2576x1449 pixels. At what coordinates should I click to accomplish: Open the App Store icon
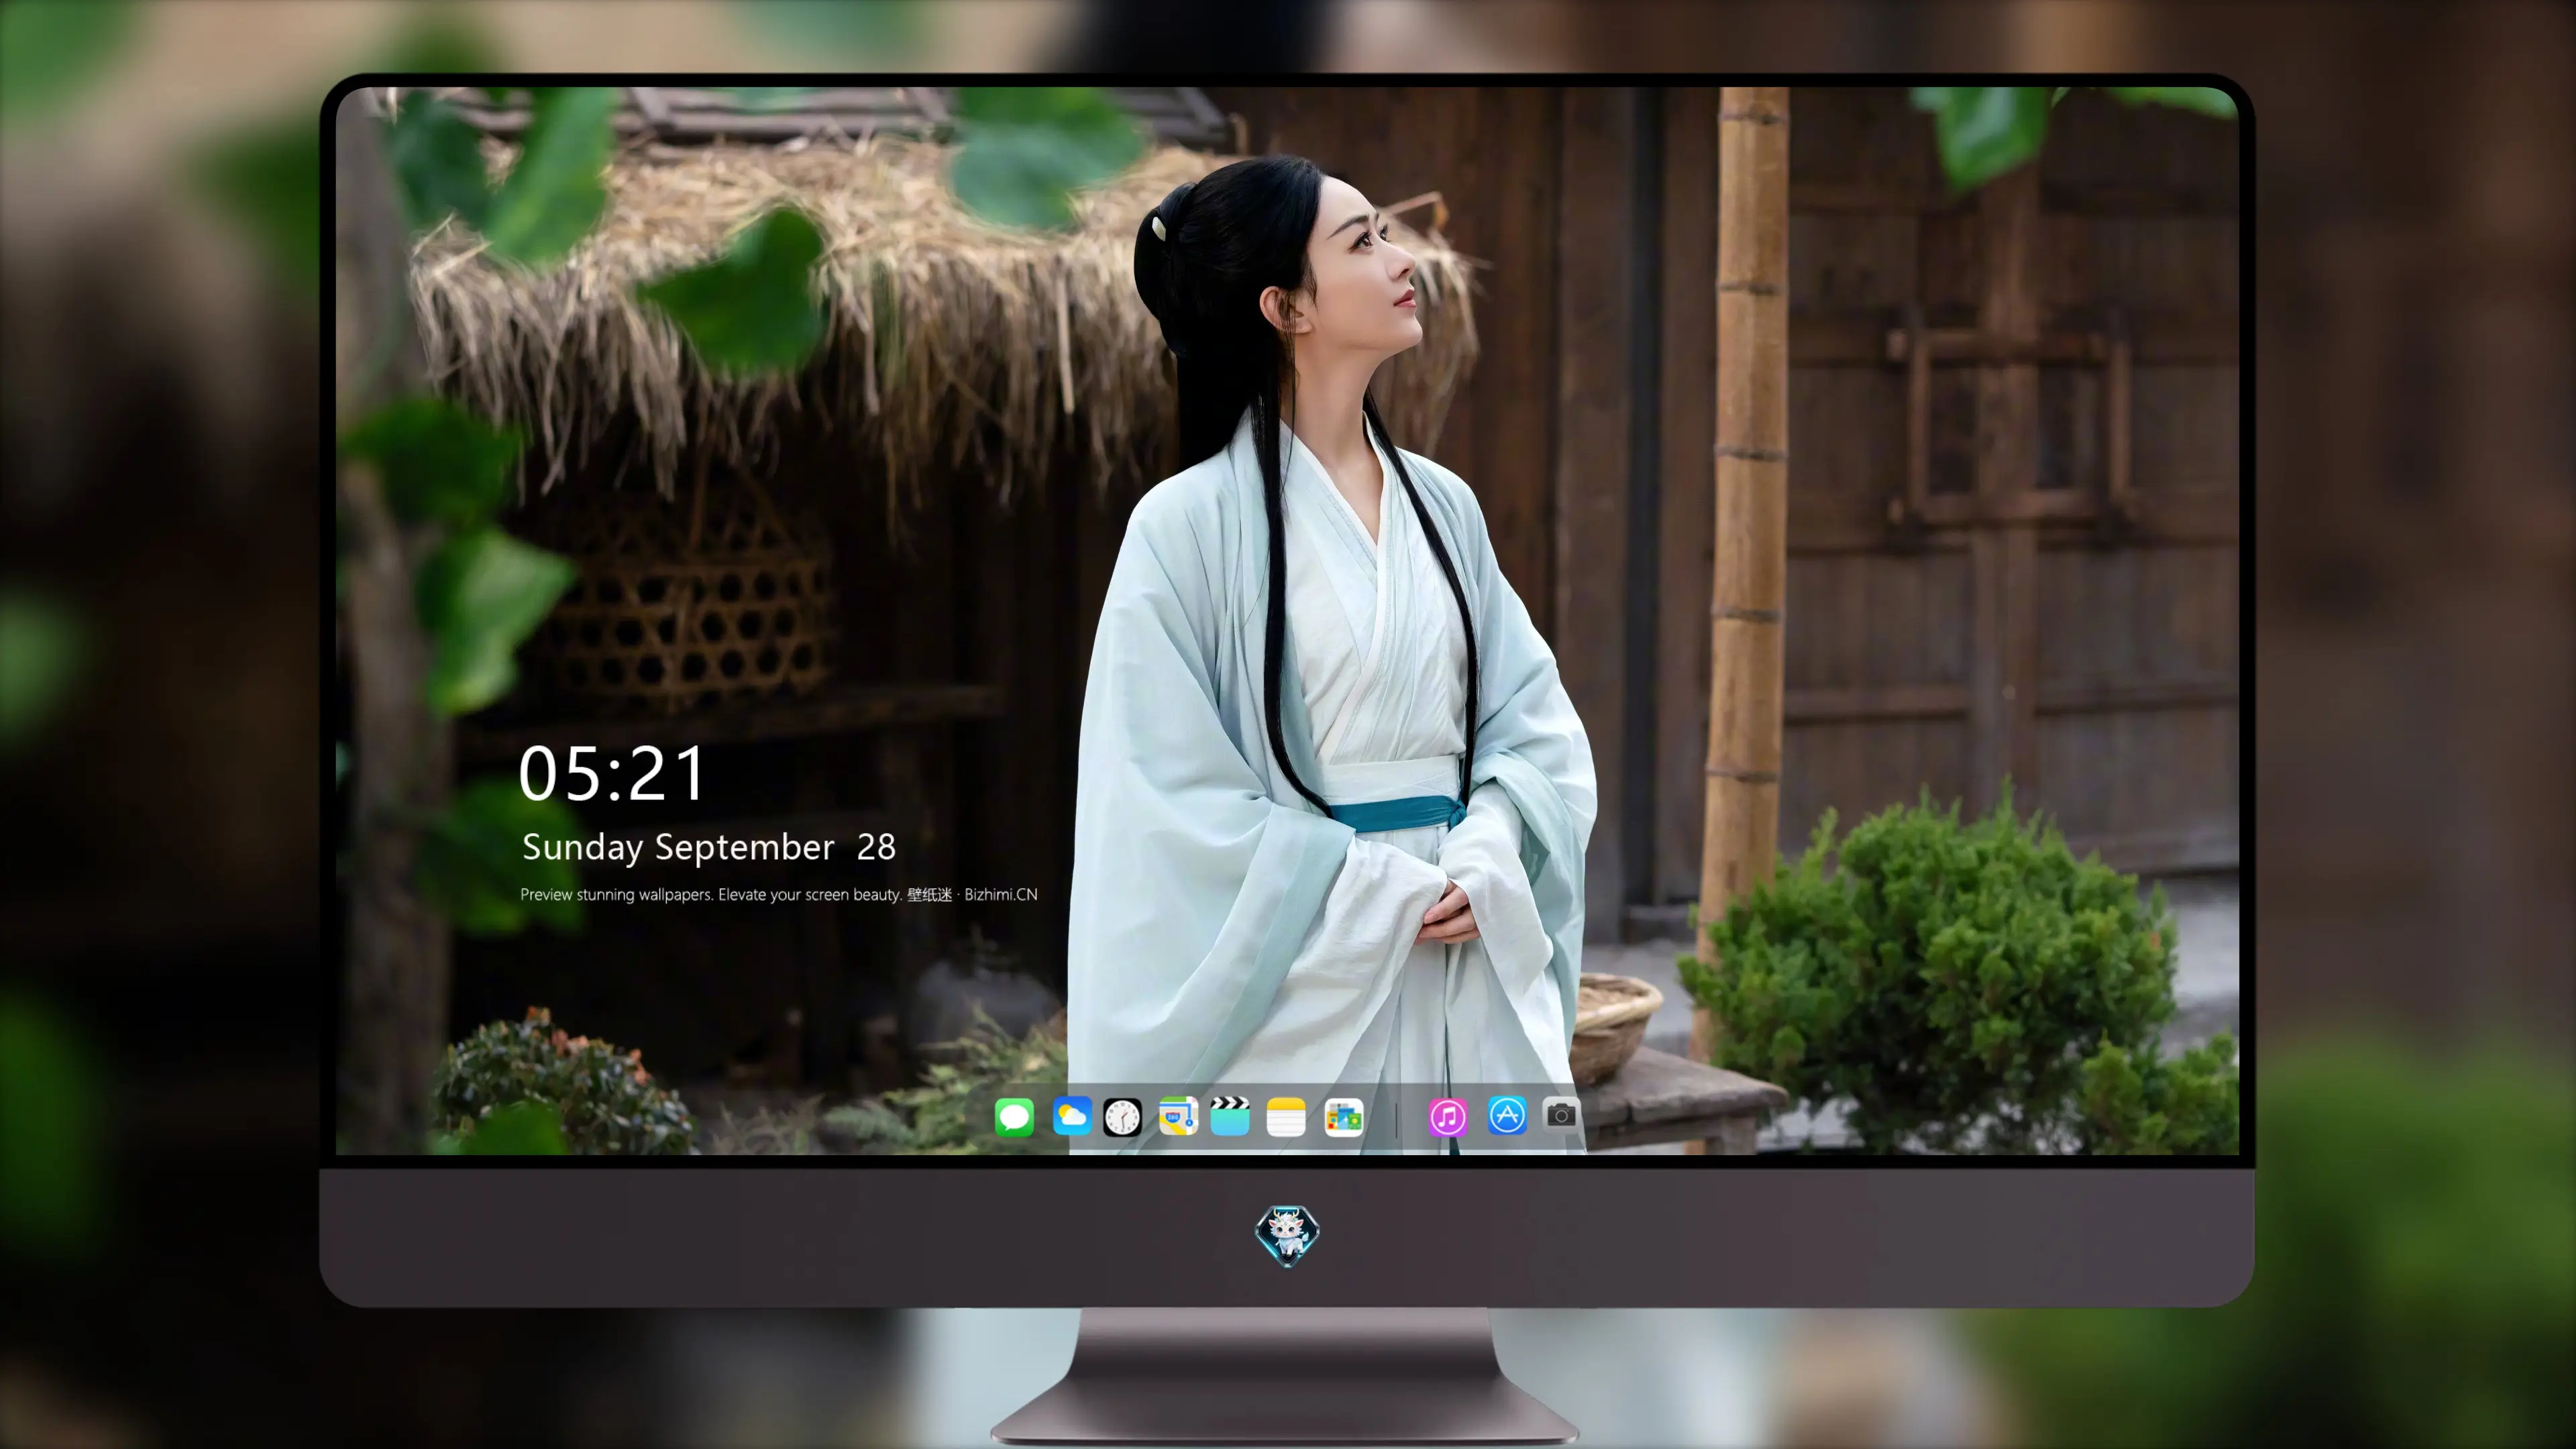(1507, 1116)
